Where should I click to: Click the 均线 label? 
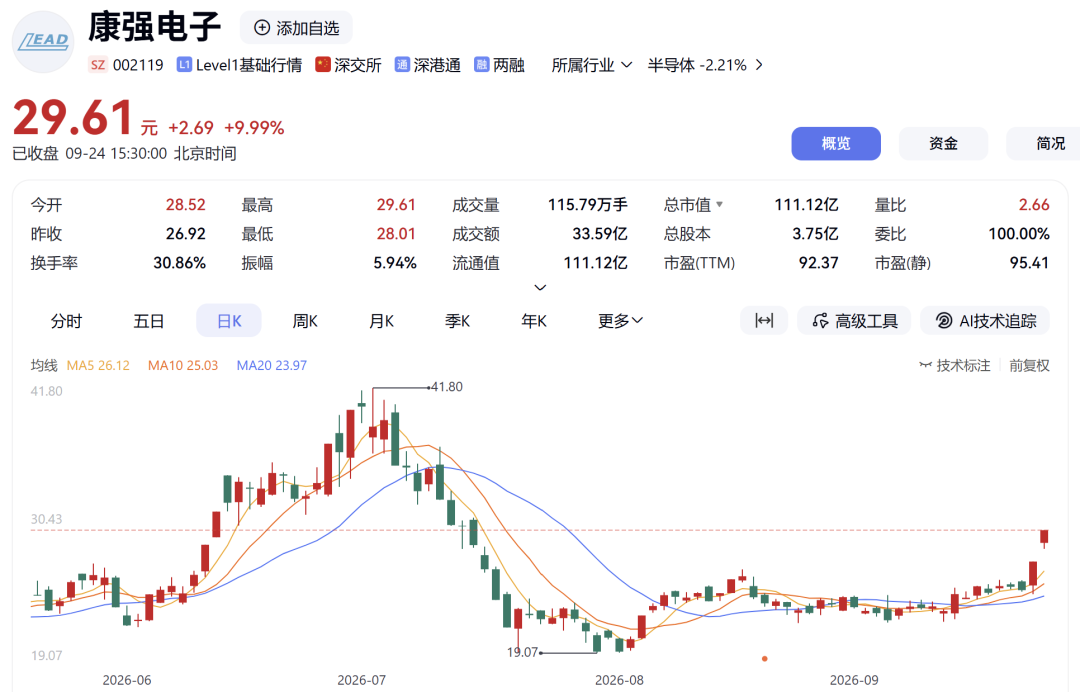point(44,366)
